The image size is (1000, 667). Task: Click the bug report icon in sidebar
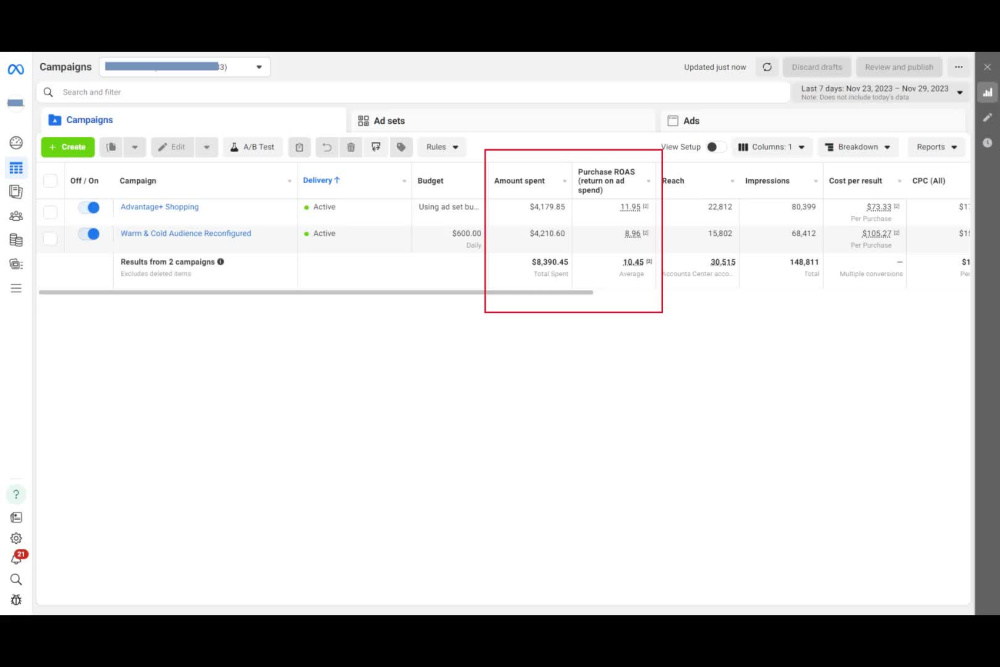pyautogui.click(x=16, y=600)
